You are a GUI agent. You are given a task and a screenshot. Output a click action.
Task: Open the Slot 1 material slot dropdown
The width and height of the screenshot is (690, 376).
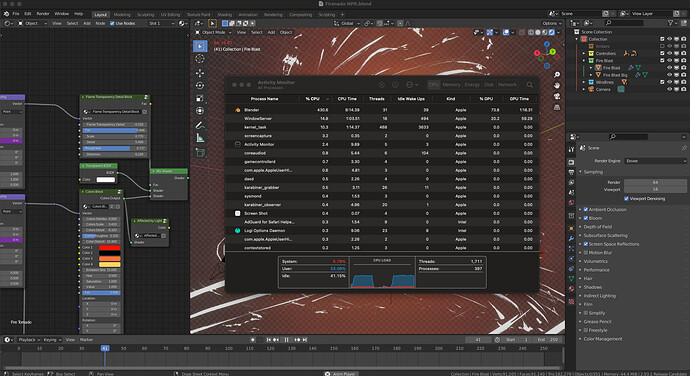point(161,23)
